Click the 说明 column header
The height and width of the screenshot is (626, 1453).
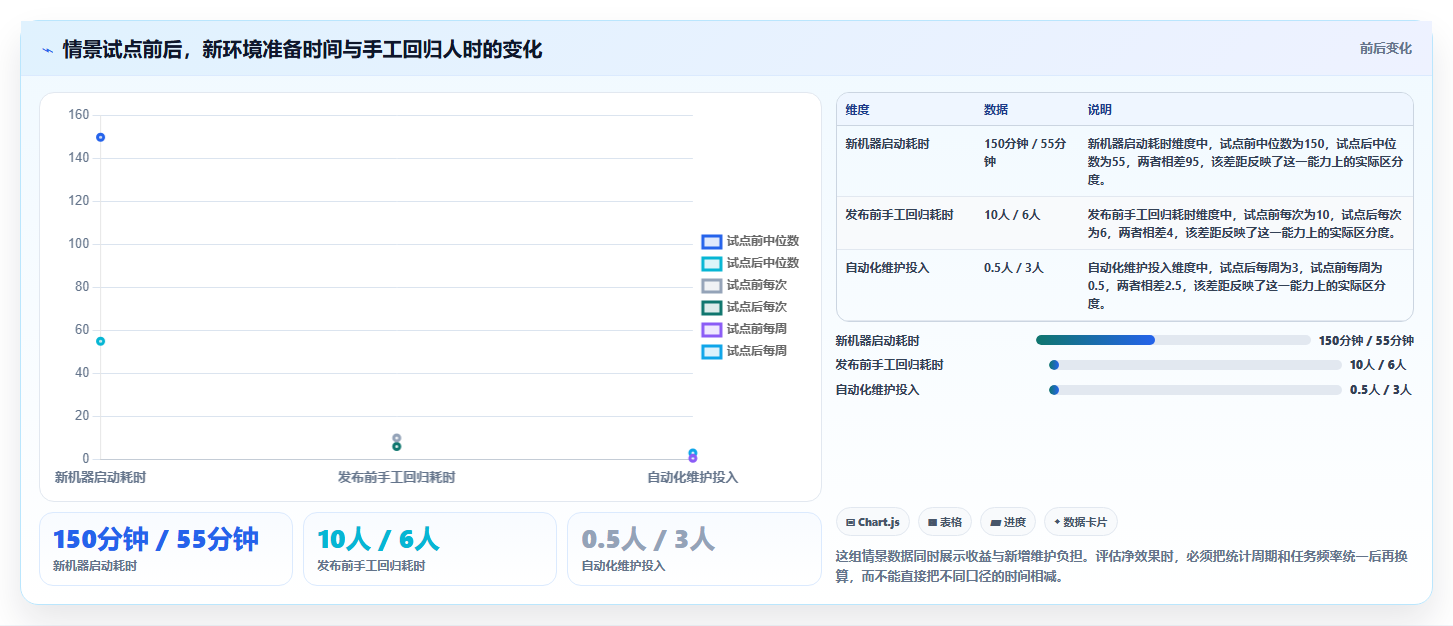1100,110
